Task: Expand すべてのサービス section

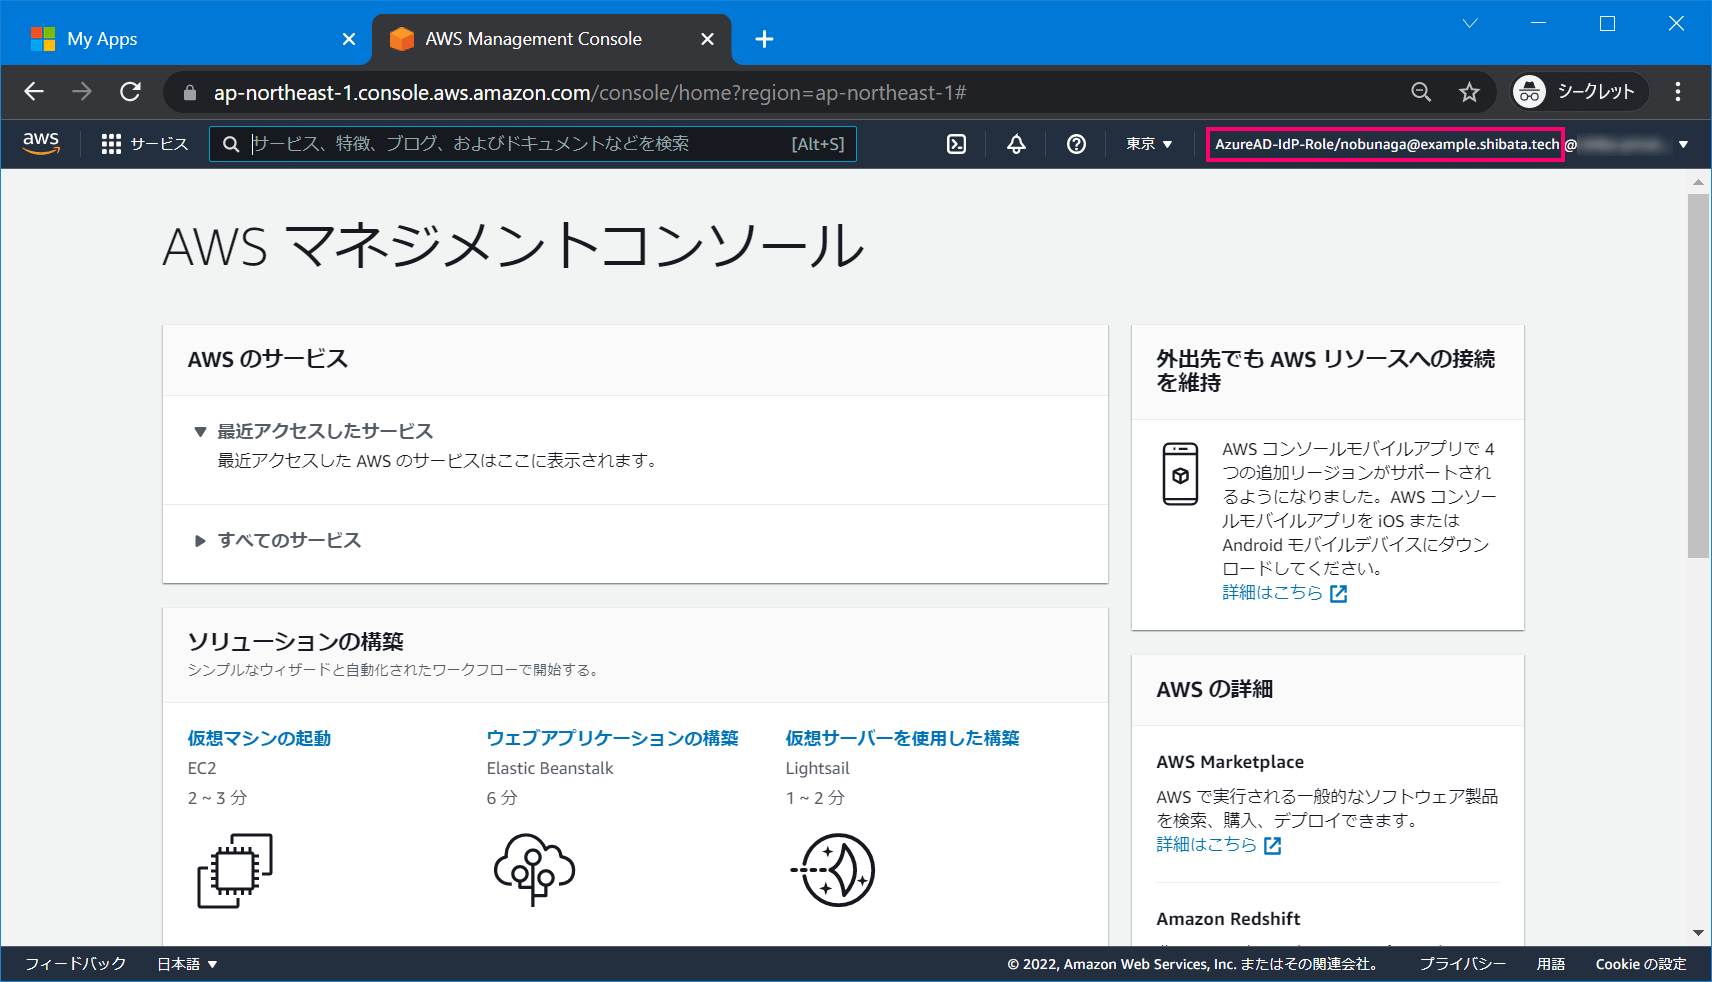Action: (200, 541)
